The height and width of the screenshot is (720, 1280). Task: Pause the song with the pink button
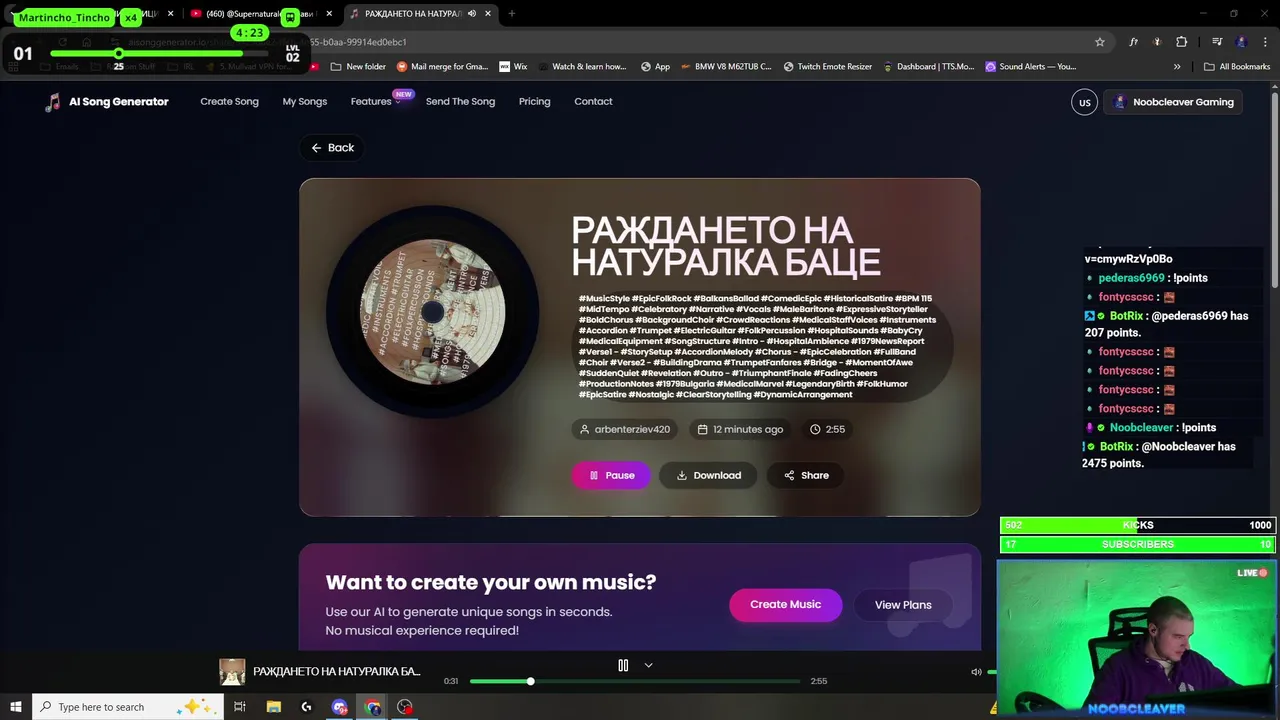[x=611, y=475]
